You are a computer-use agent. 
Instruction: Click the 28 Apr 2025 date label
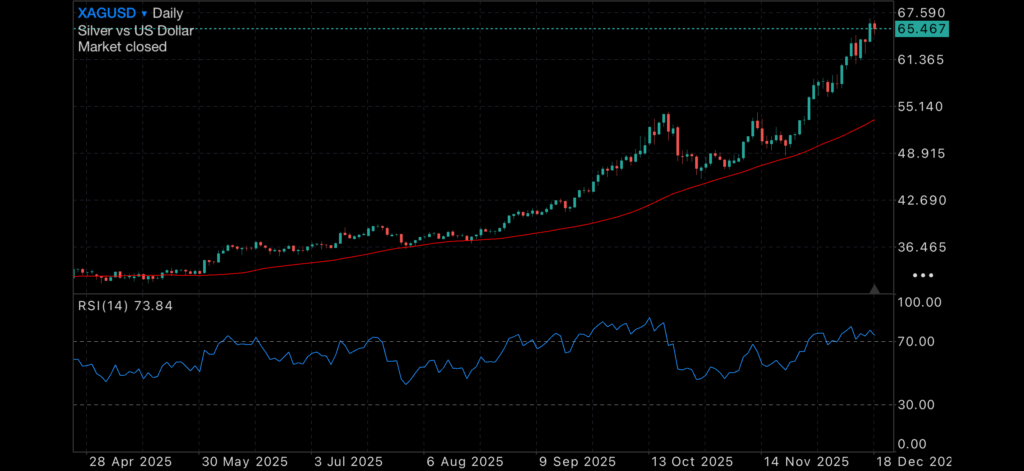(x=133, y=462)
